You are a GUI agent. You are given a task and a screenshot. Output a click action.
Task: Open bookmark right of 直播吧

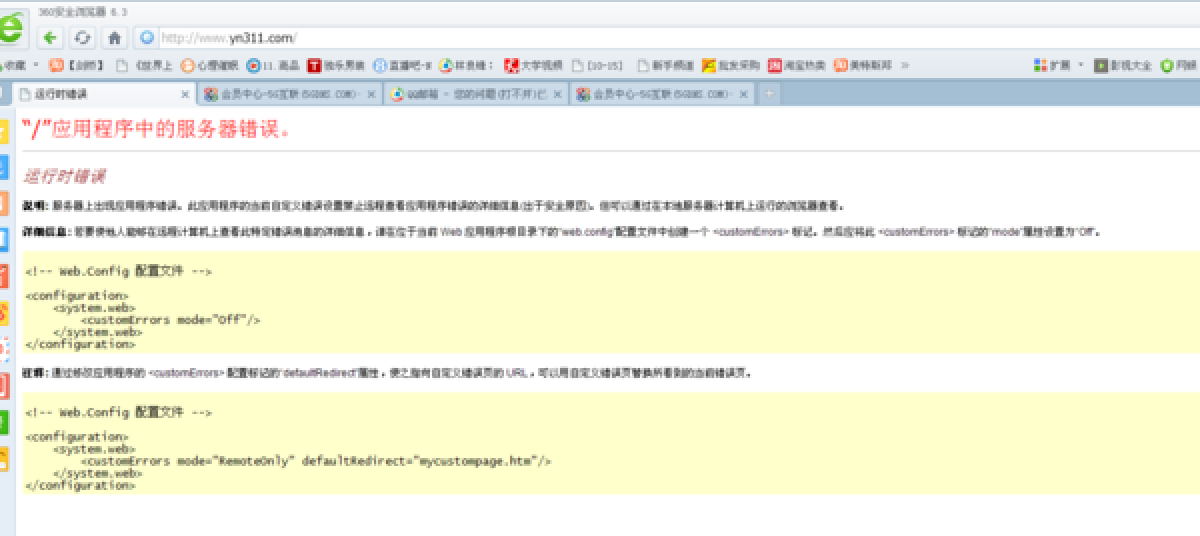[x=467, y=65]
